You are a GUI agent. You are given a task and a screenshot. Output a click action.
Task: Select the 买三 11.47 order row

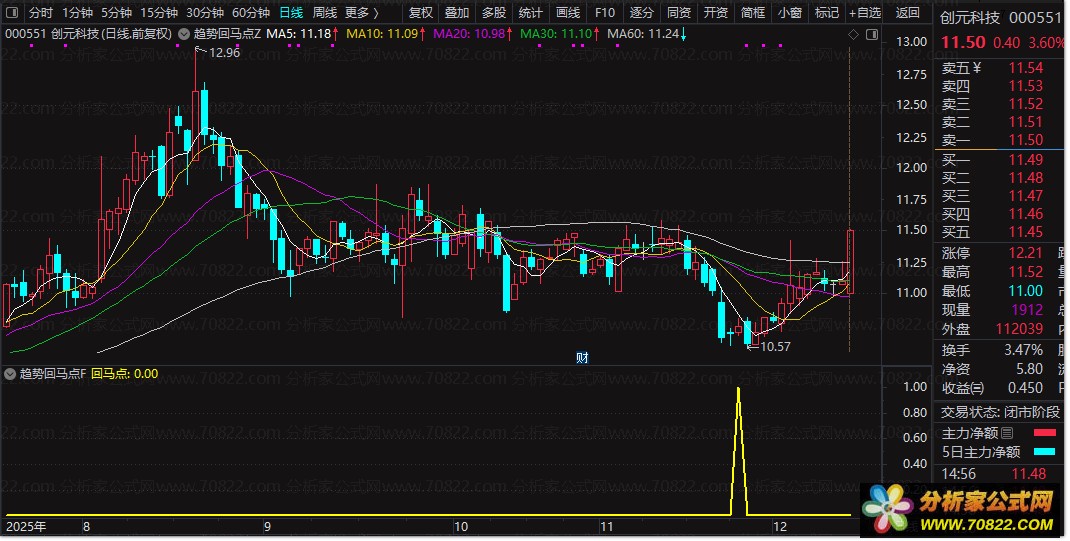[999, 196]
